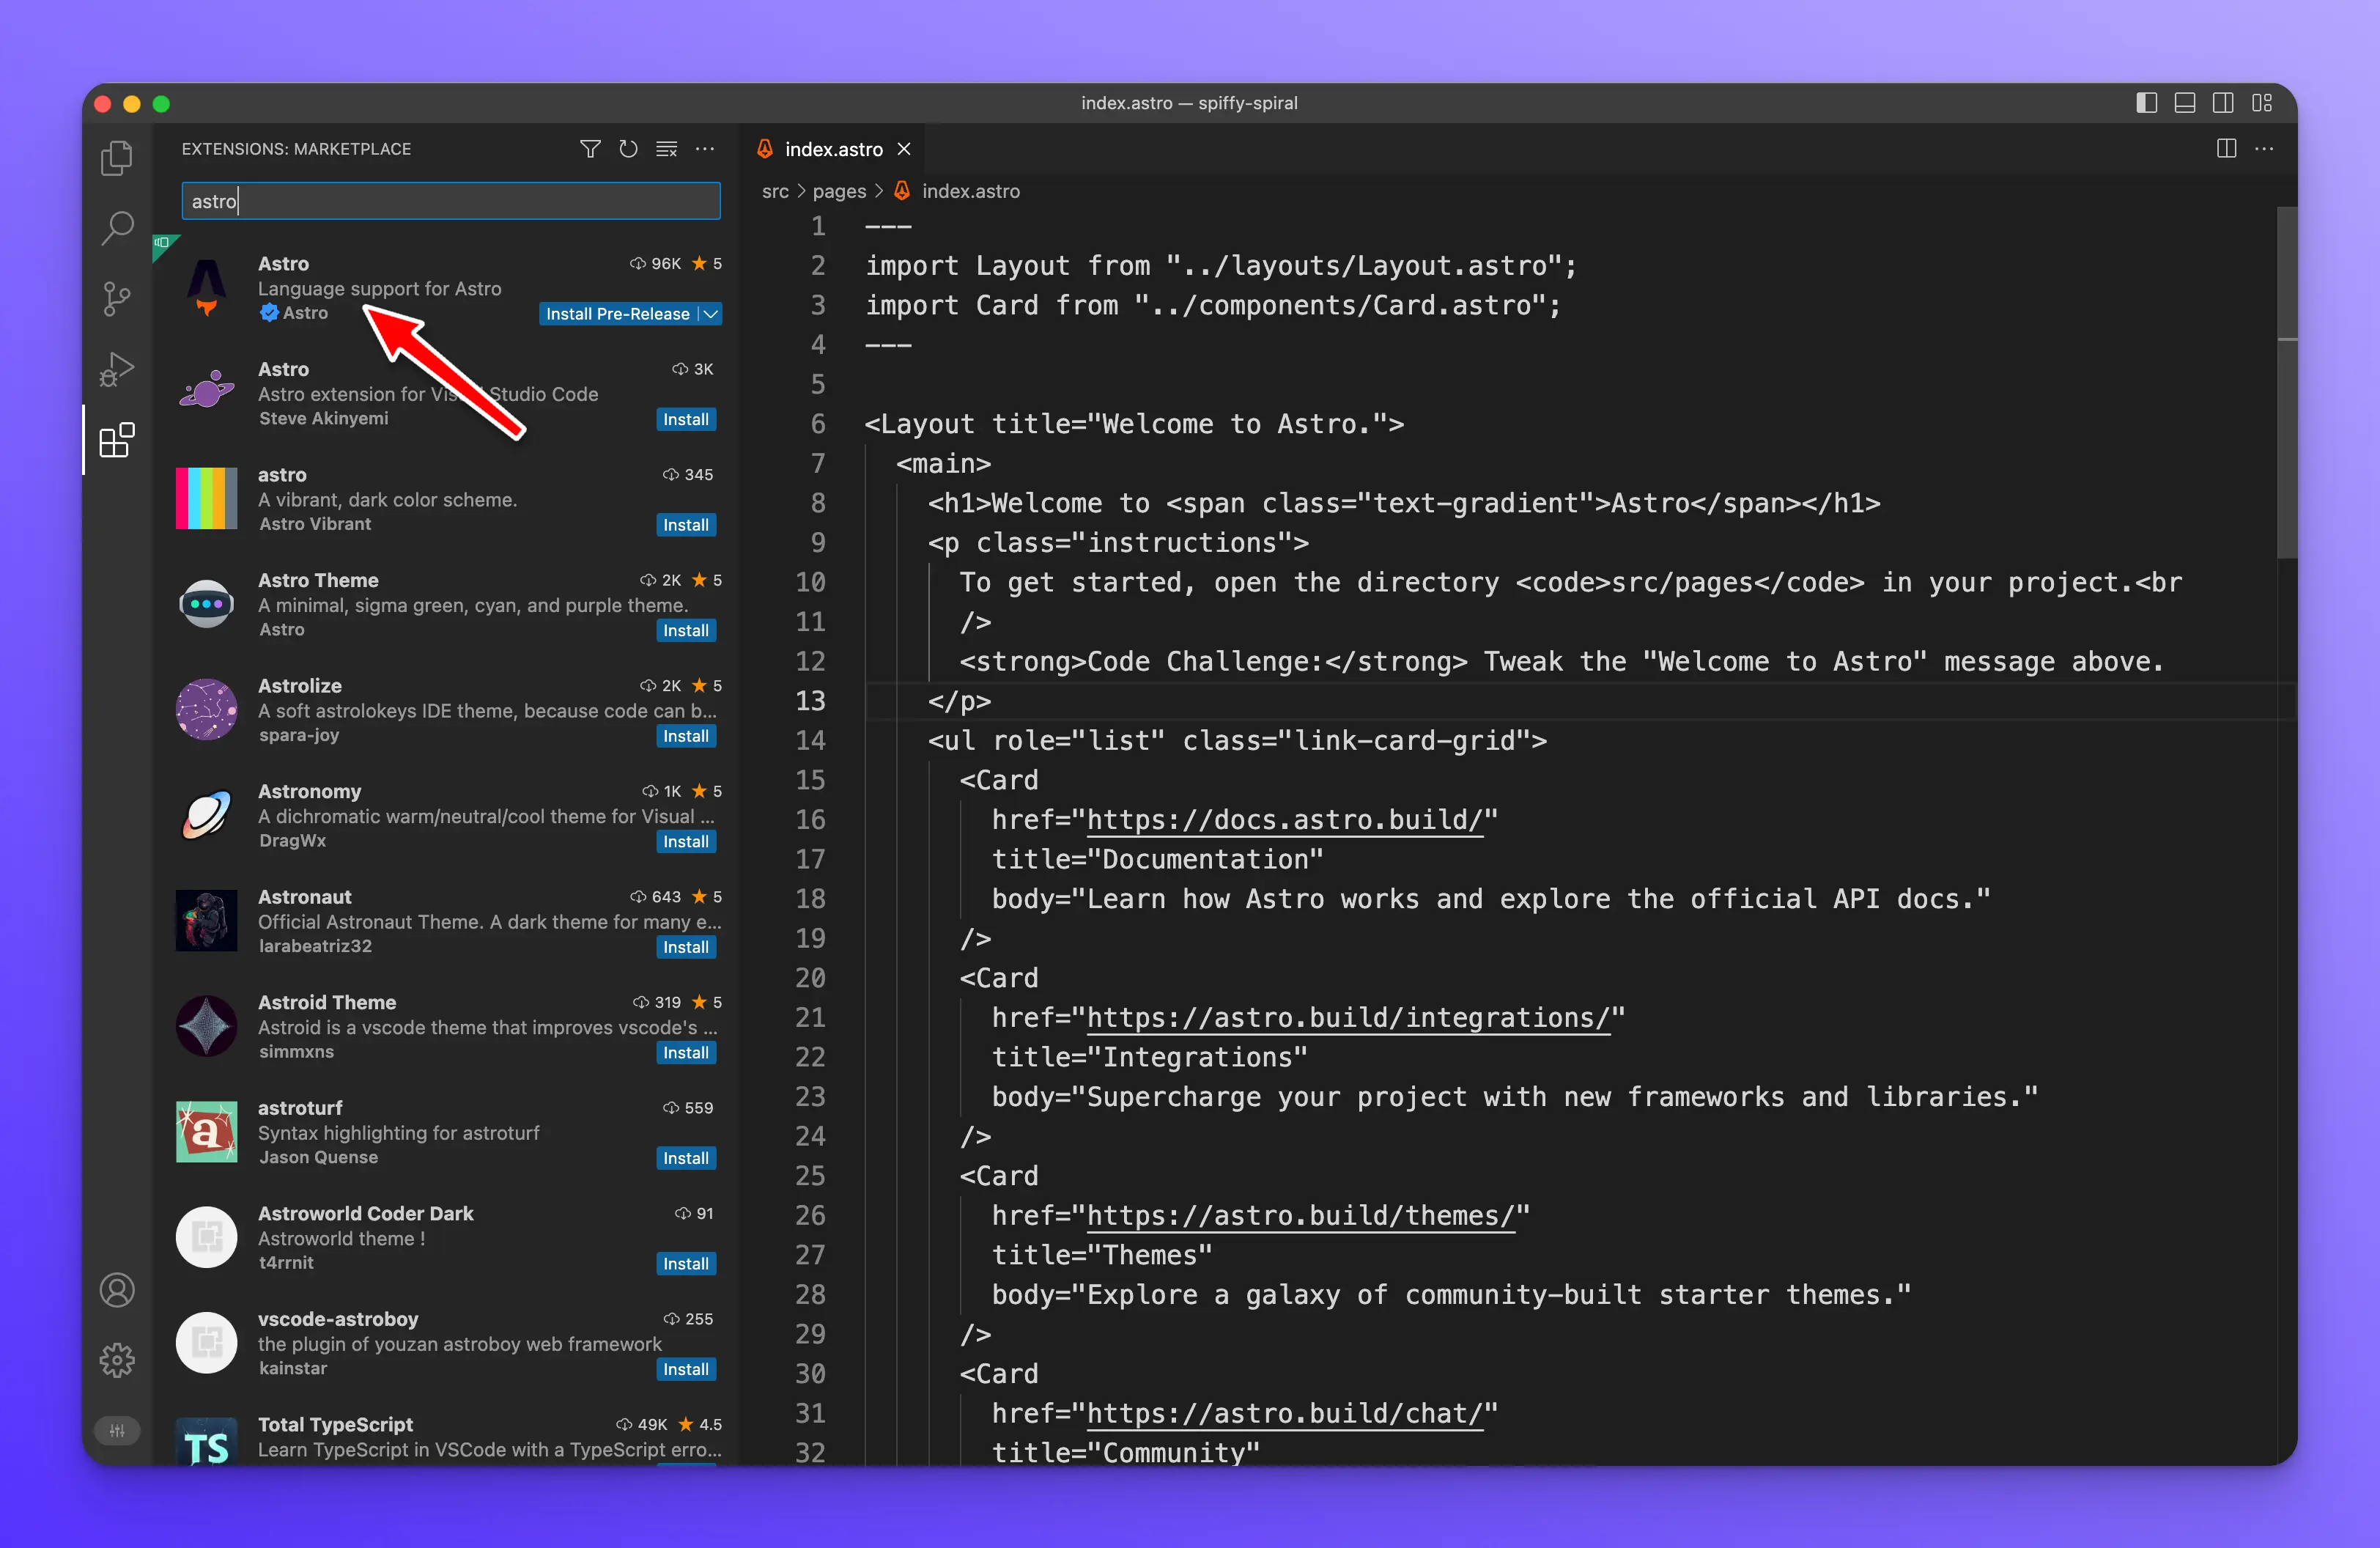
Task: Click the Astroworld Coder Dark placeholder icon
Action: [206, 1237]
